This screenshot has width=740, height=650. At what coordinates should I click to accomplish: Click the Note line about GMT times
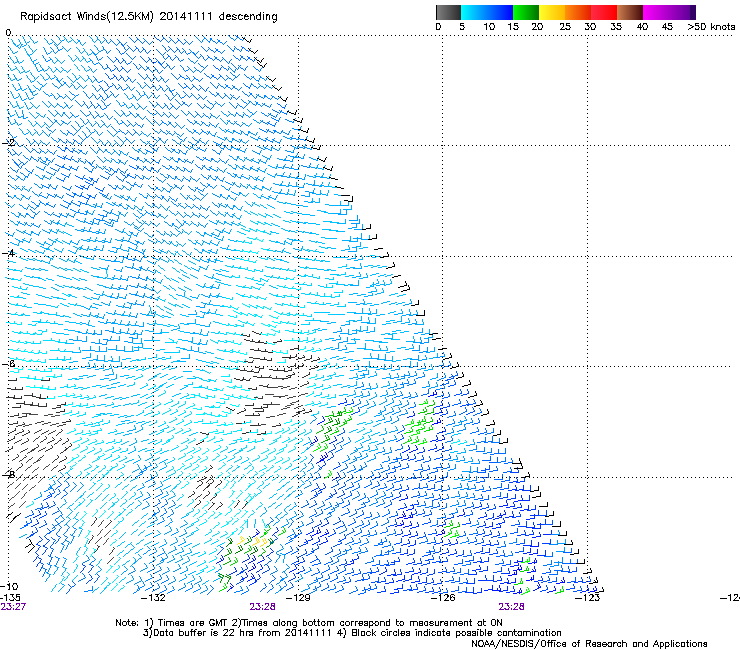coord(309,623)
